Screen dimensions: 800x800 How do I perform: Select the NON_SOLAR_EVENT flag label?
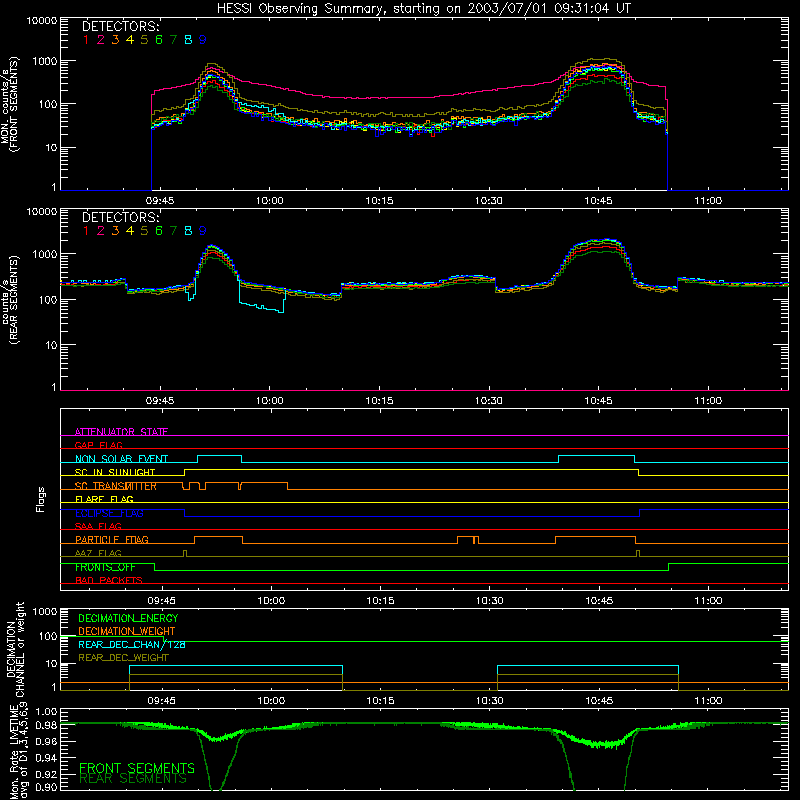pyautogui.click(x=121, y=459)
